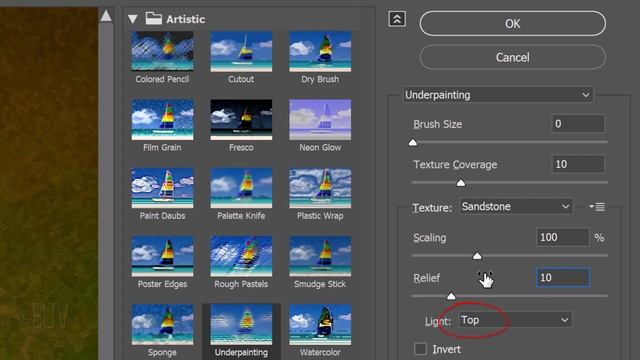Adjust the Scaling slider handle

(x=477, y=256)
